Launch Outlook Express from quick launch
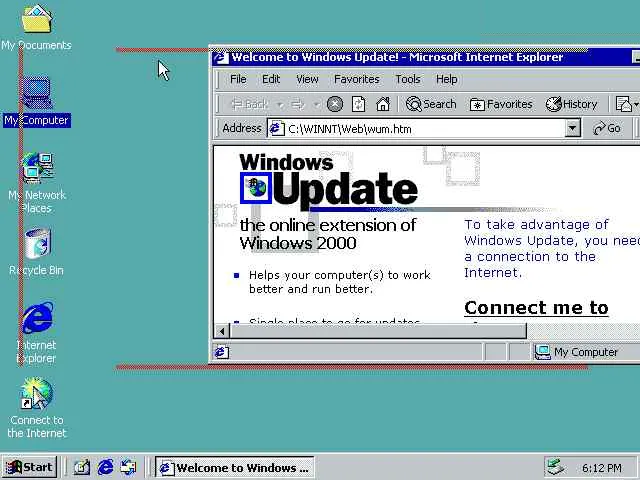Viewport: 640px width, 480px height. coord(128,467)
